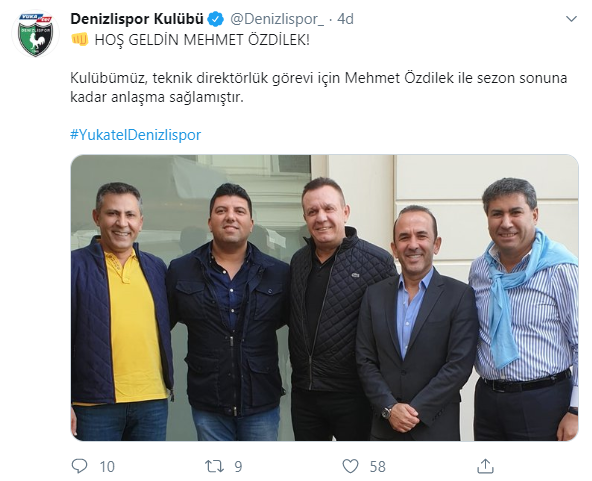The width and height of the screenshot is (592, 481).
Task: Click the reply speech bubble icon
Action: click(x=79, y=466)
